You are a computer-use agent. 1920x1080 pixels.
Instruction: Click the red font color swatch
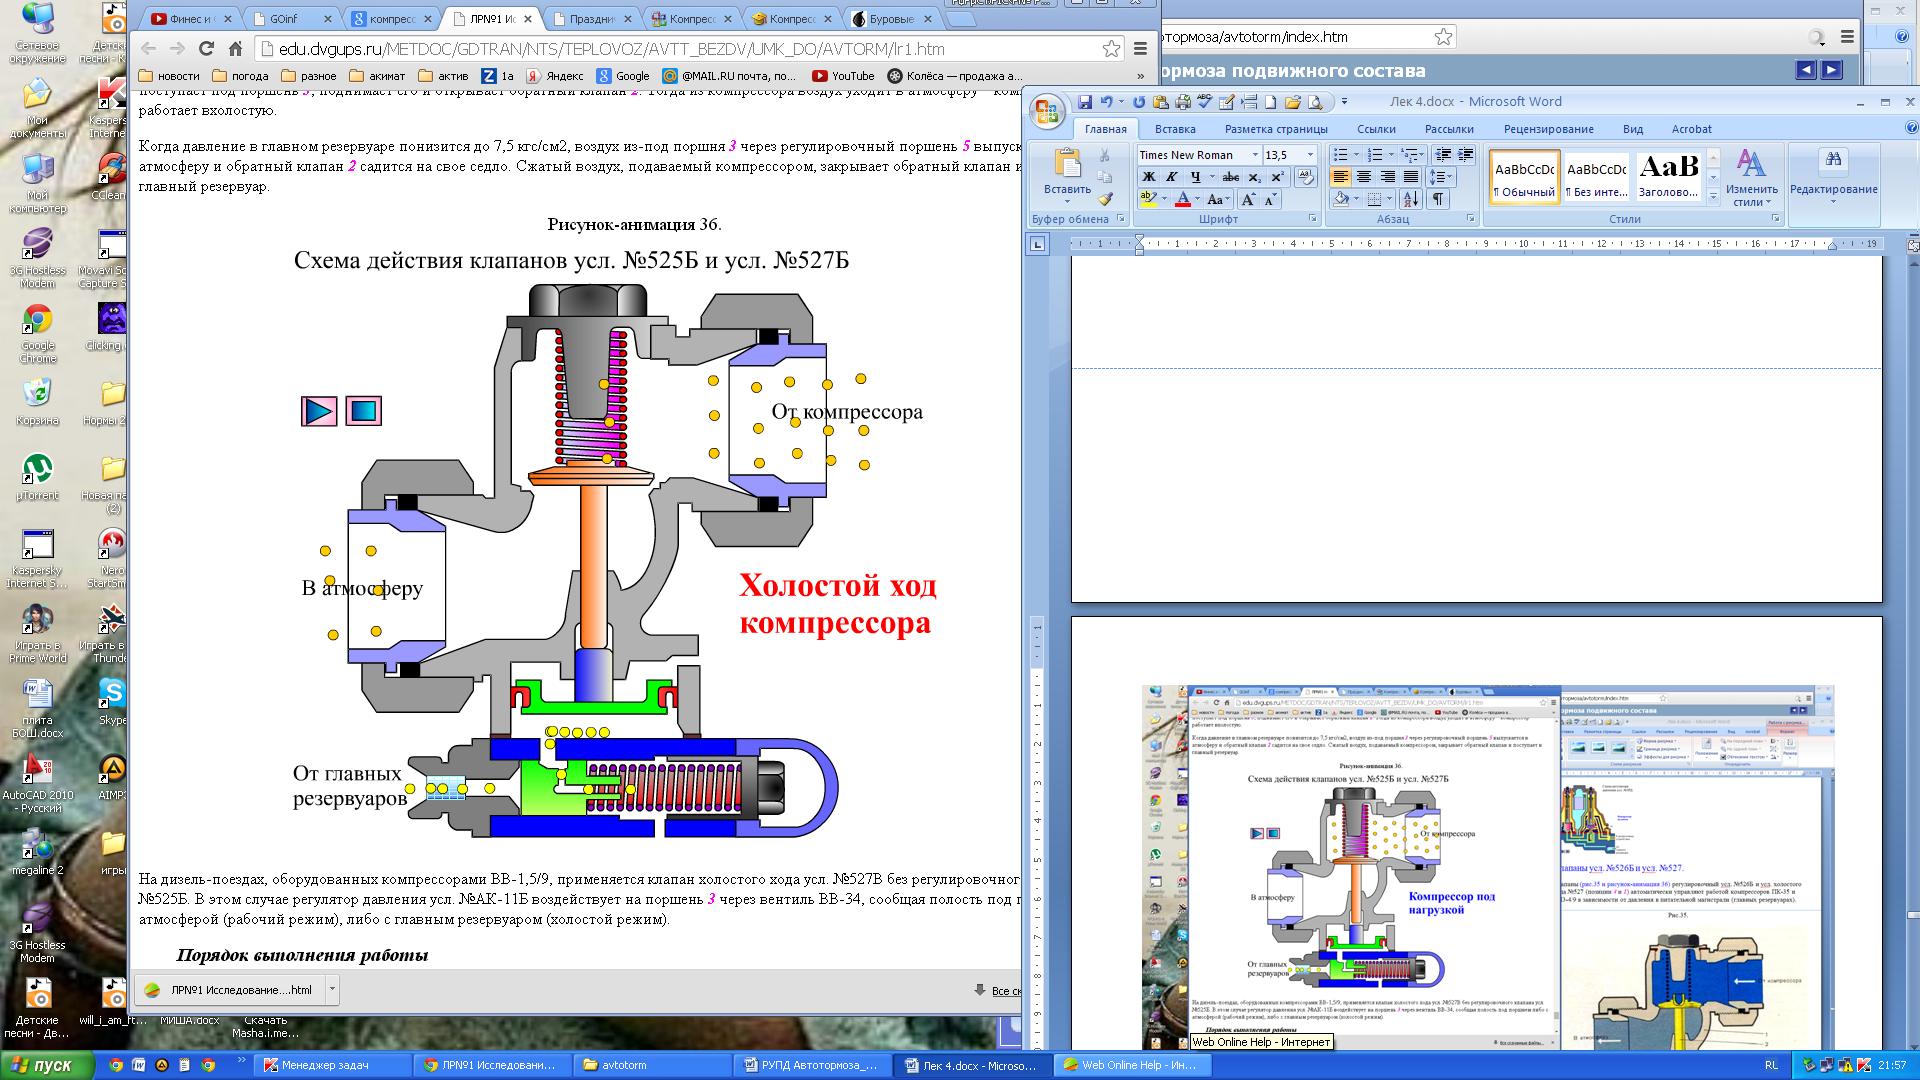(1183, 199)
